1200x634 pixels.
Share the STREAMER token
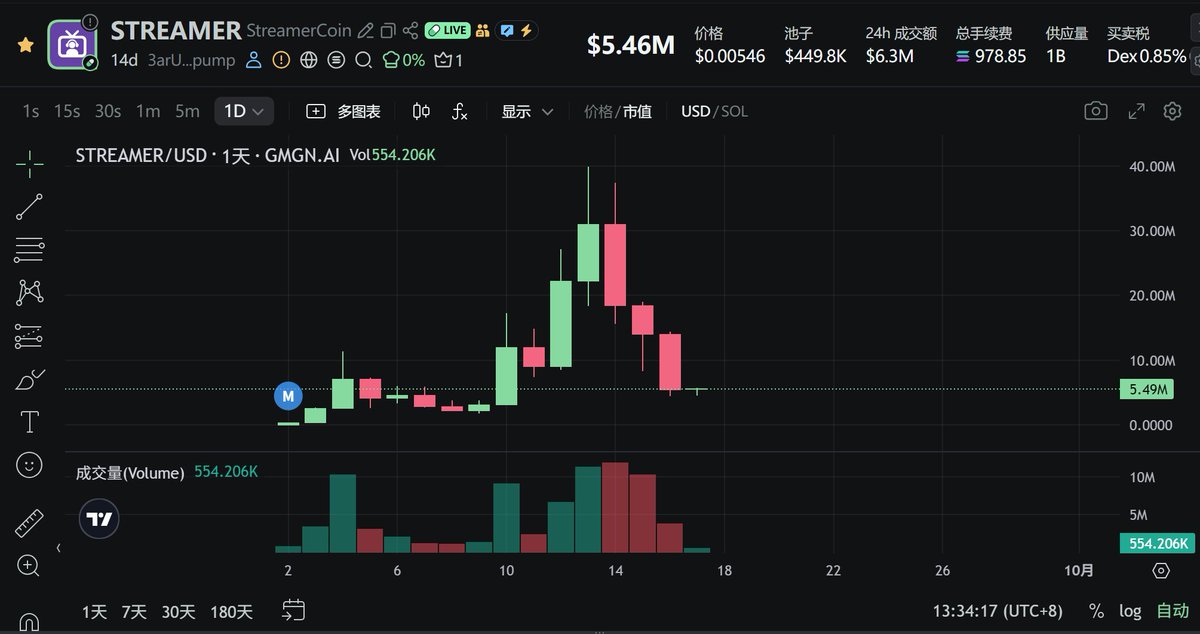[x=410, y=31]
